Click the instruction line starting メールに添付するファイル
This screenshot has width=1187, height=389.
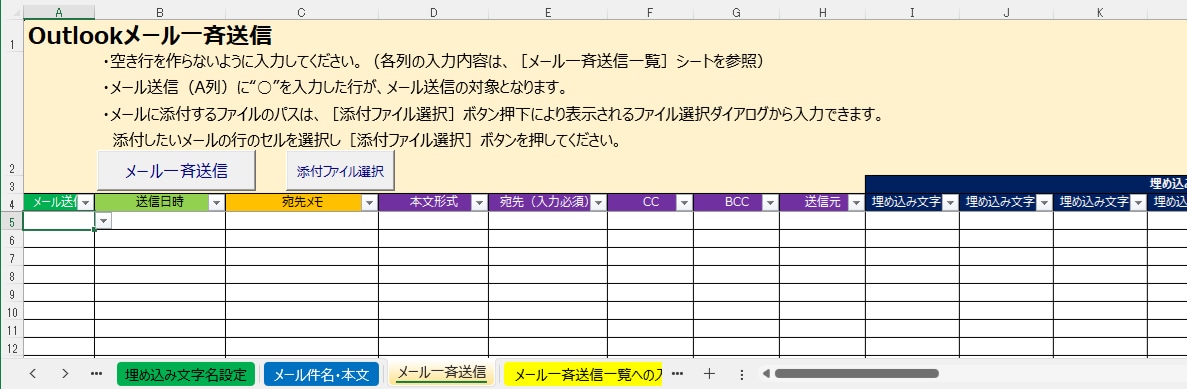coord(494,115)
